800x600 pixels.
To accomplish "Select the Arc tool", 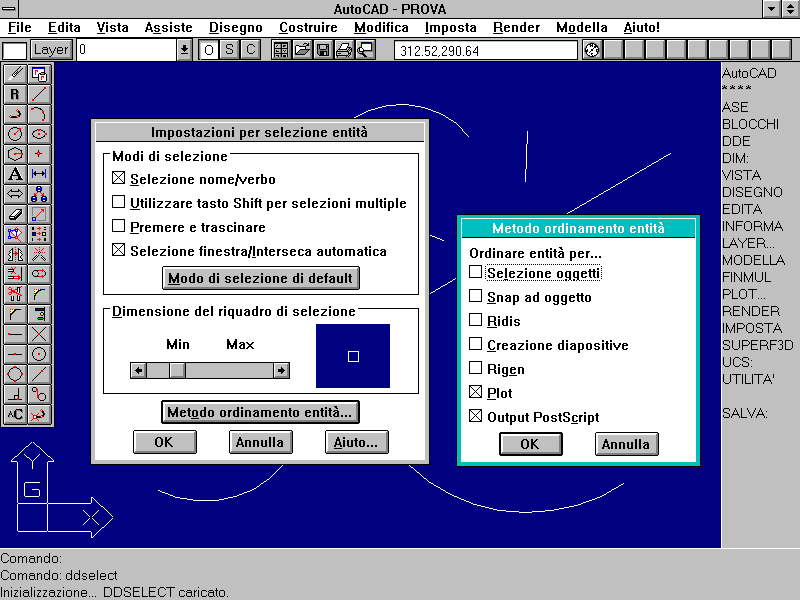I will [39, 114].
